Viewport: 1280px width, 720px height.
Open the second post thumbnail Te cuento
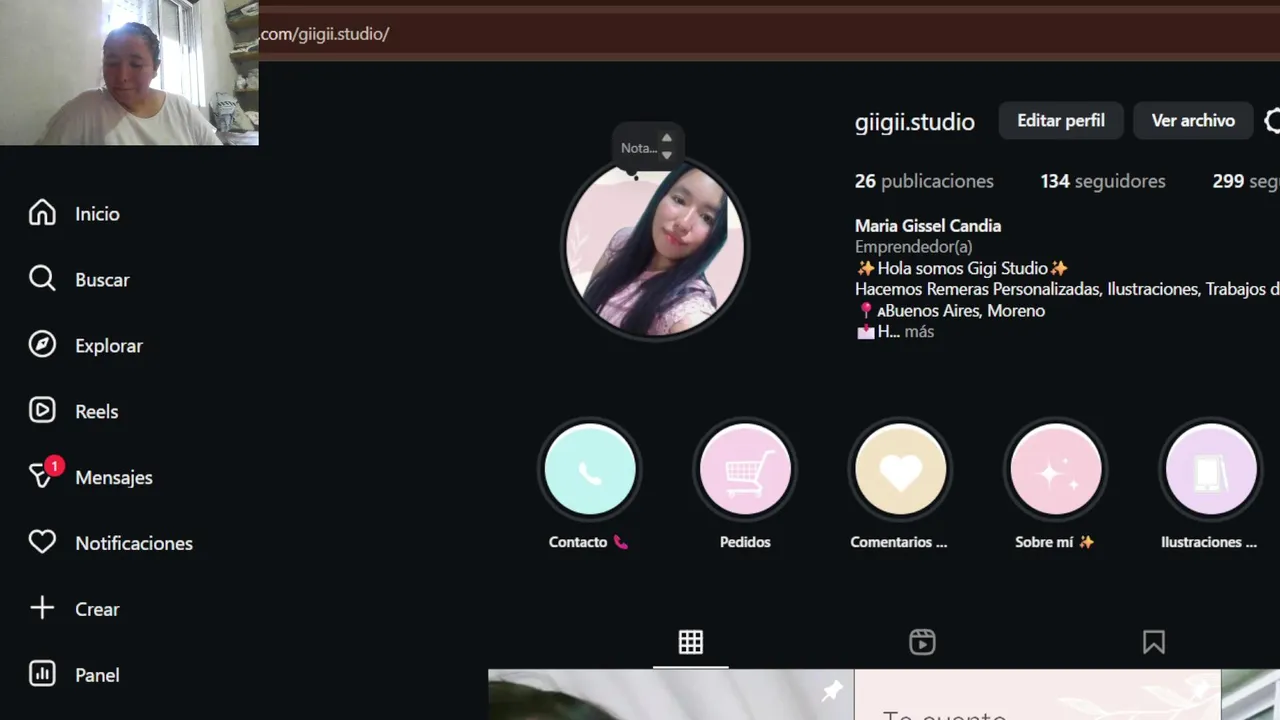(1037, 695)
